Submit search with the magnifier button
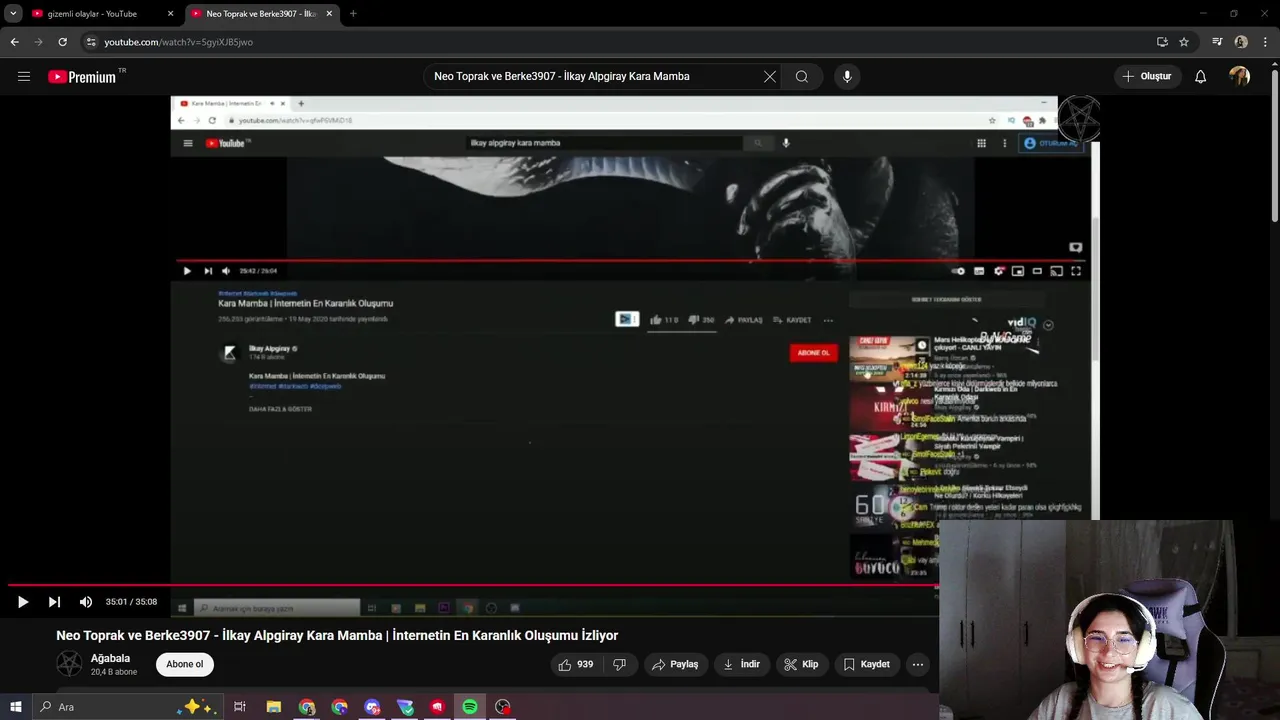The image size is (1280, 720). 801,76
